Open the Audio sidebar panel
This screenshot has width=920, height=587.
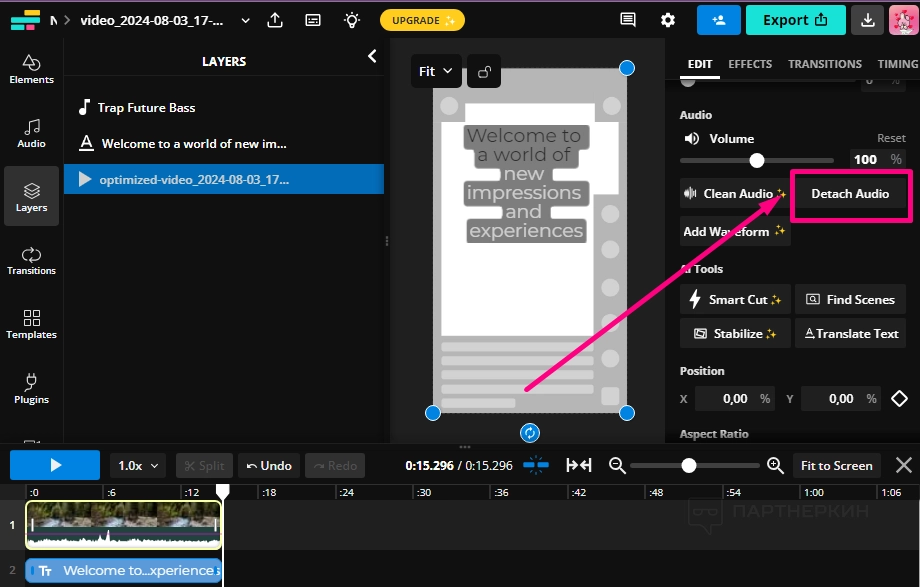31,132
